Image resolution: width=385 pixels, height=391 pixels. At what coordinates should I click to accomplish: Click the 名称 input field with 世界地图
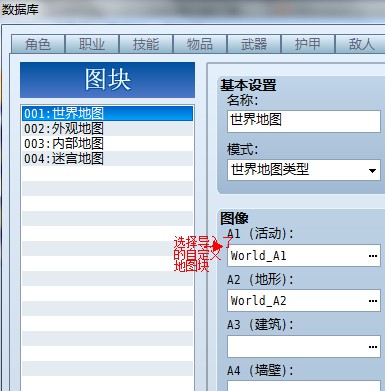(304, 121)
